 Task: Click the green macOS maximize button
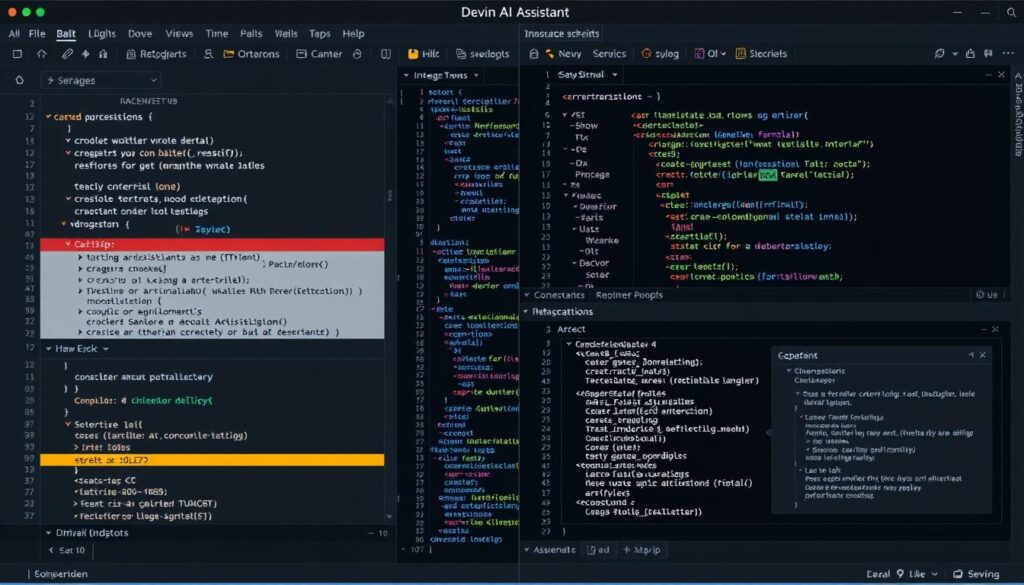click(40, 12)
